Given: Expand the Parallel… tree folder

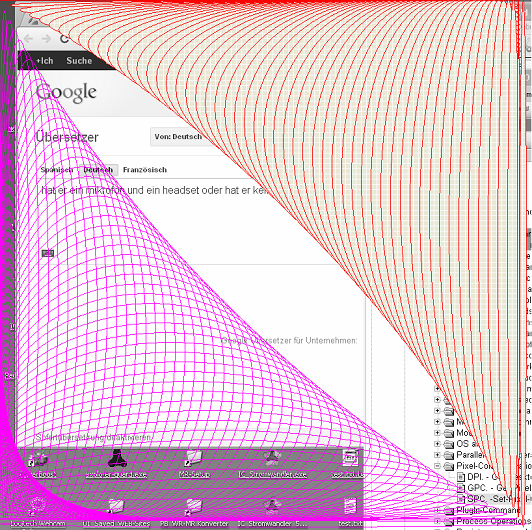Looking at the screenshot, I should click(437, 455).
